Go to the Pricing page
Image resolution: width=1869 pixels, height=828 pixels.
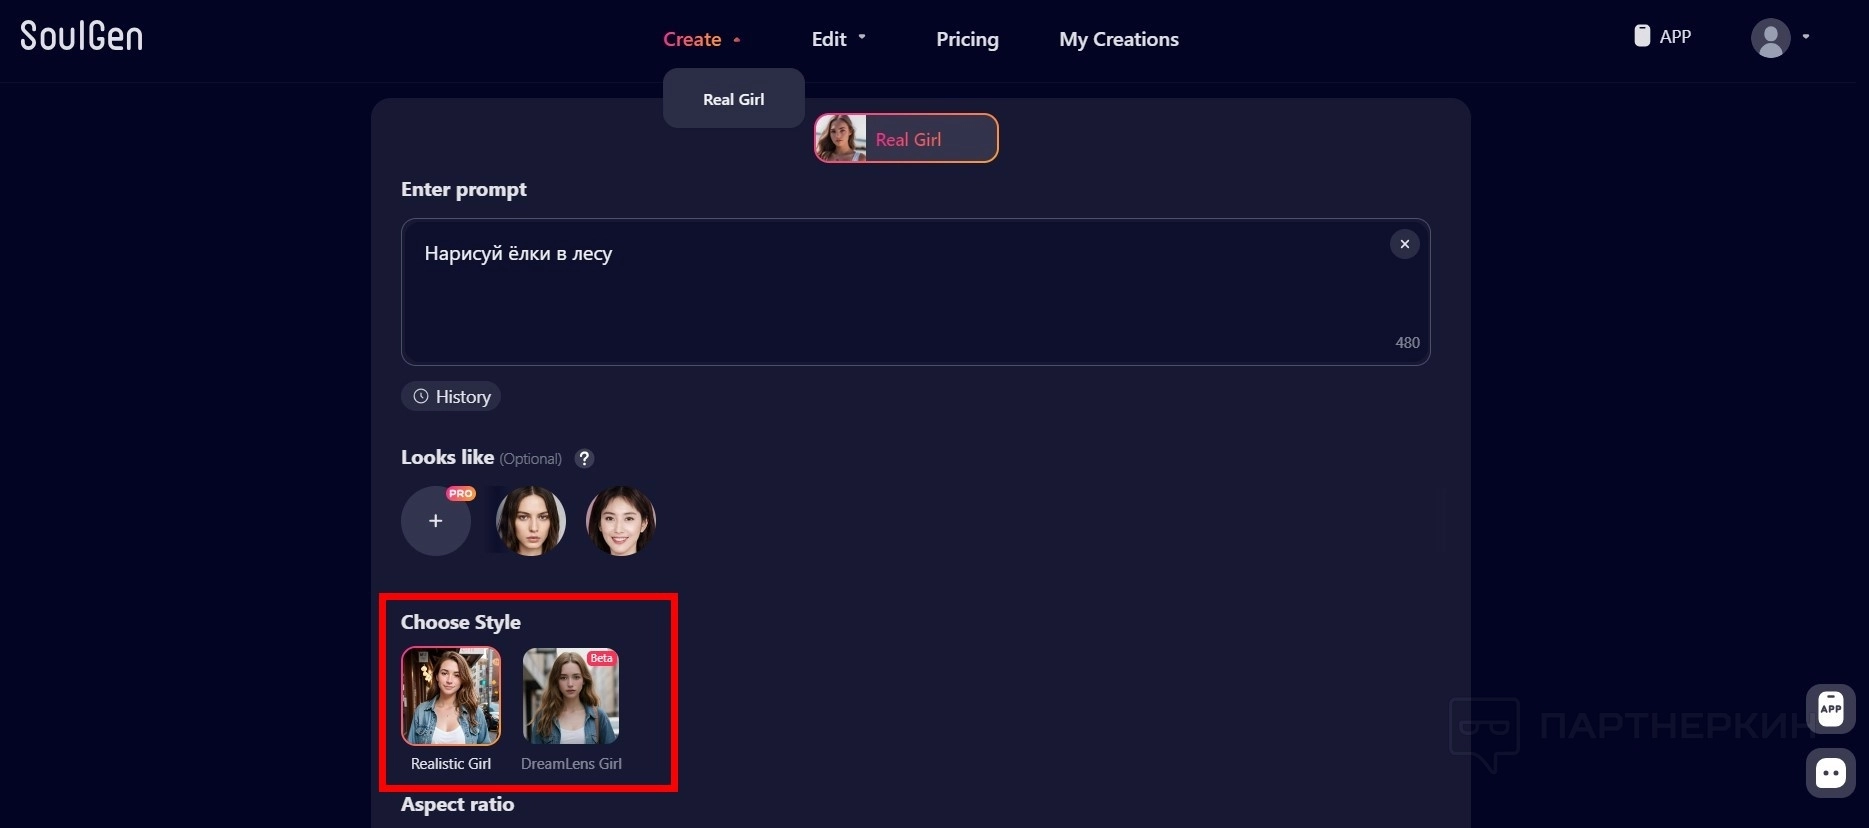pos(967,39)
